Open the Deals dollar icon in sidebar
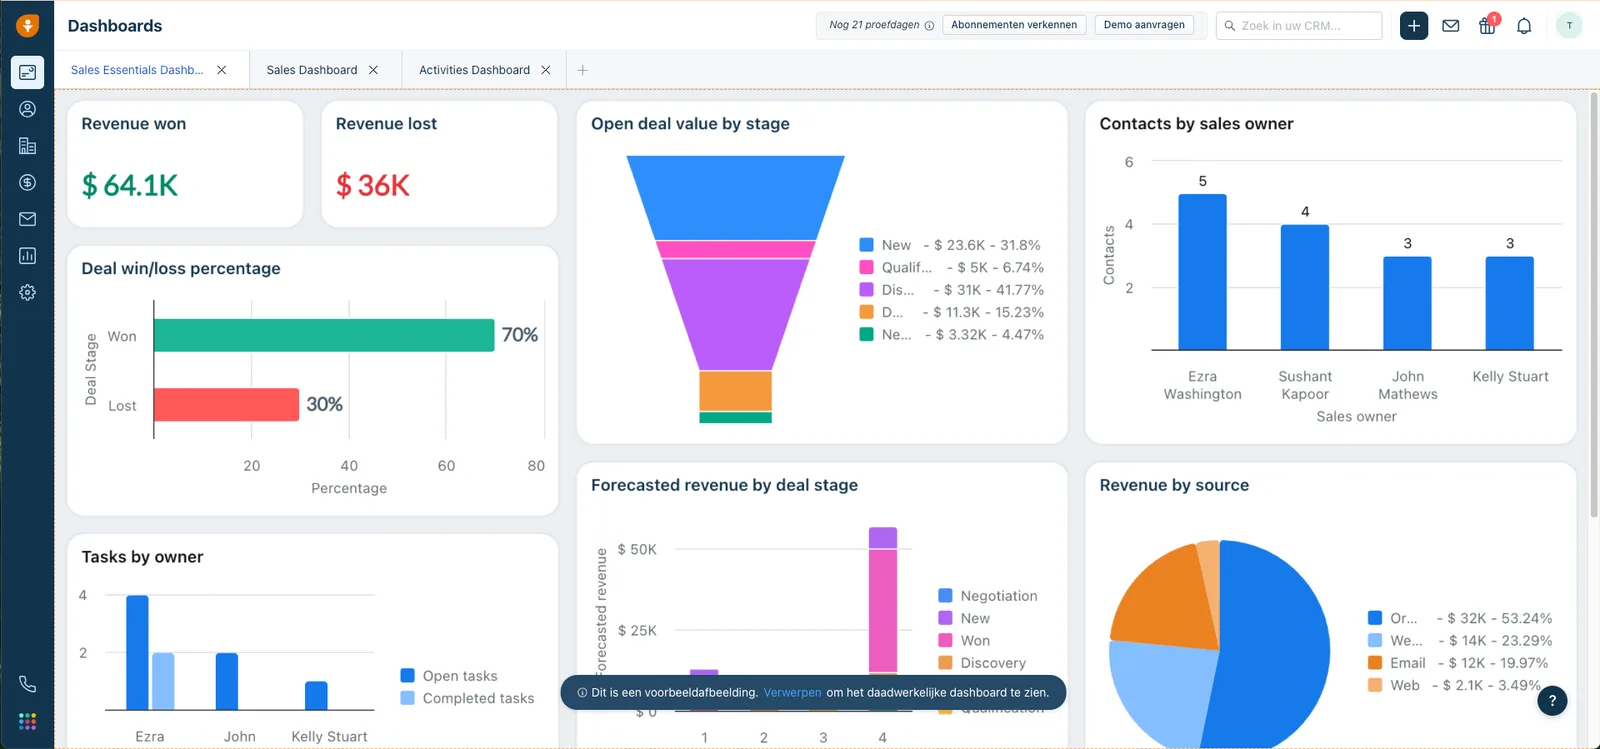The image size is (1600, 749). 27,182
